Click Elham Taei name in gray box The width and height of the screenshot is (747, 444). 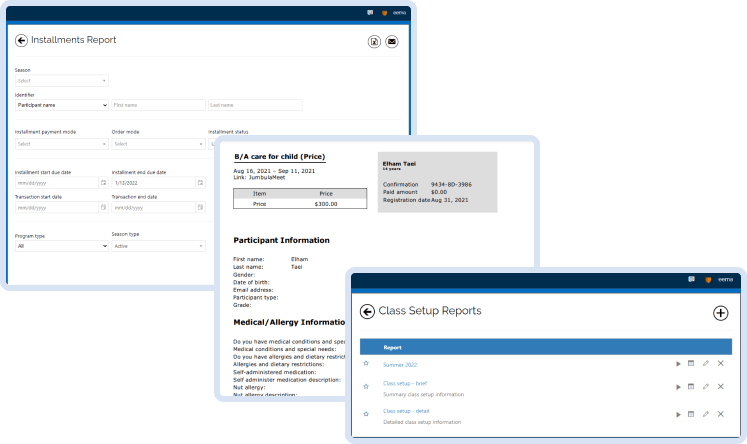(399, 163)
